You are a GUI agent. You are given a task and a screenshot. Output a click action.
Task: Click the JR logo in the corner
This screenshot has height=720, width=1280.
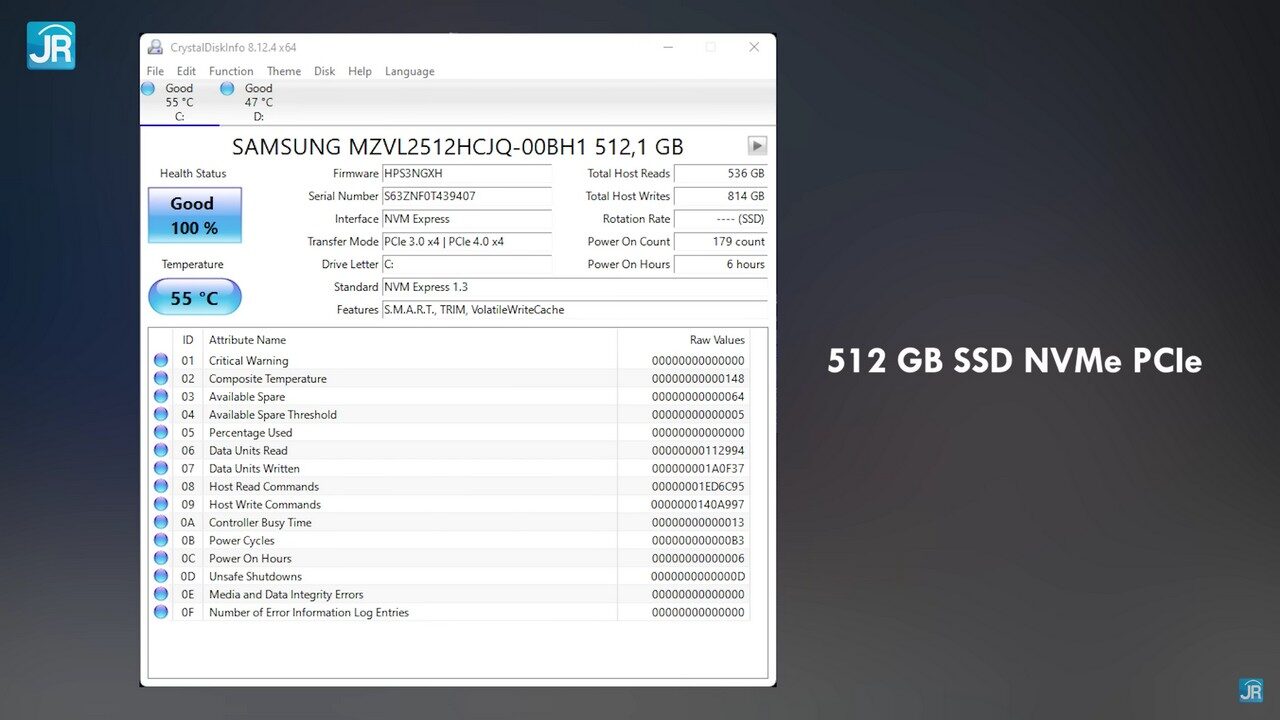pyautogui.click(x=50, y=44)
